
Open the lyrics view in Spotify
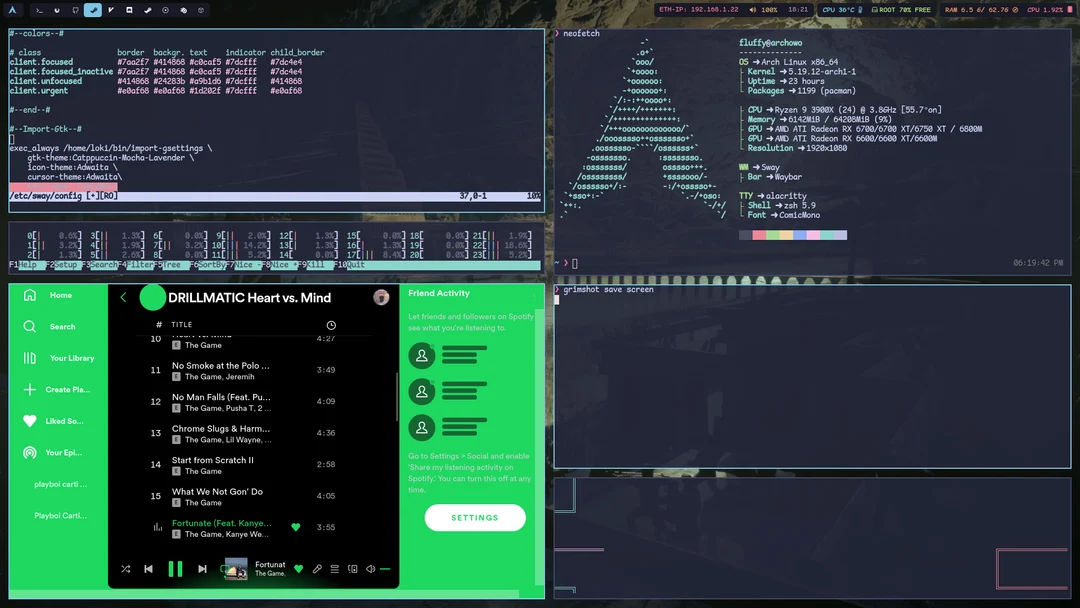click(317, 568)
